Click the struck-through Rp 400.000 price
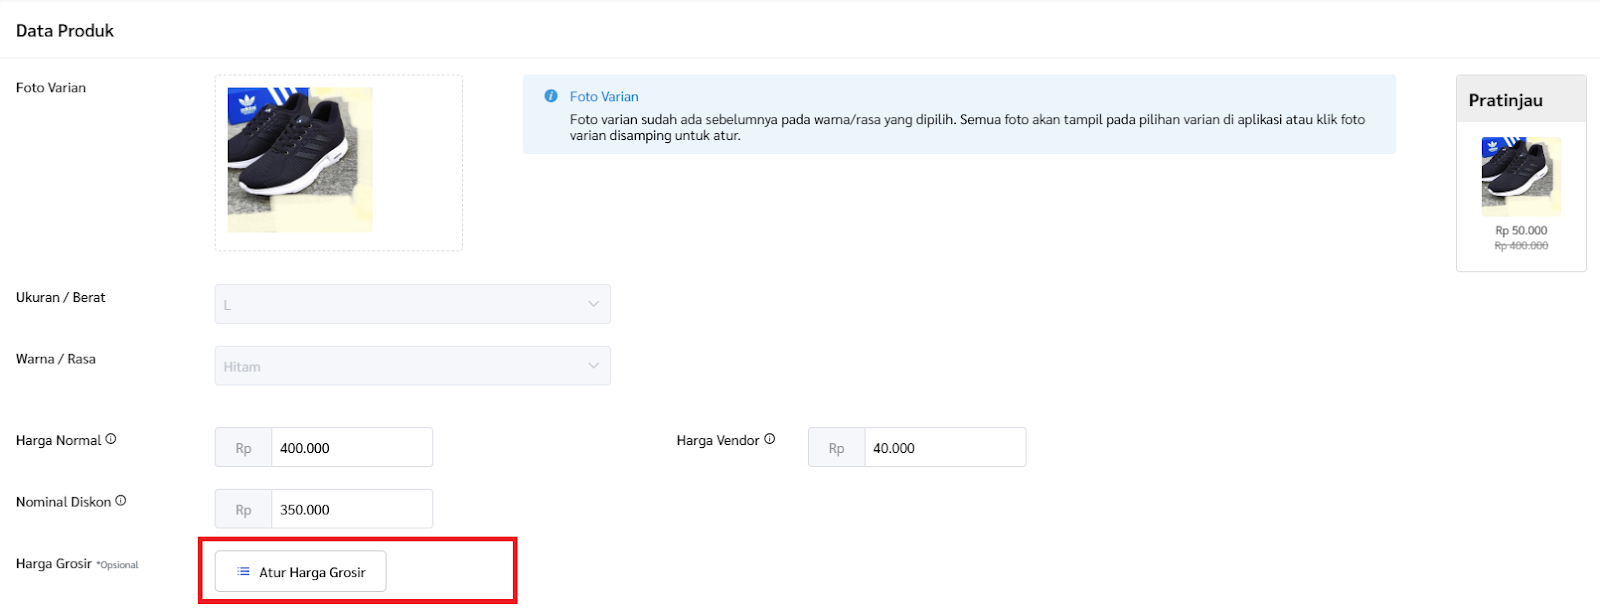The width and height of the screenshot is (1600, 608). [x=1521, y=245]
